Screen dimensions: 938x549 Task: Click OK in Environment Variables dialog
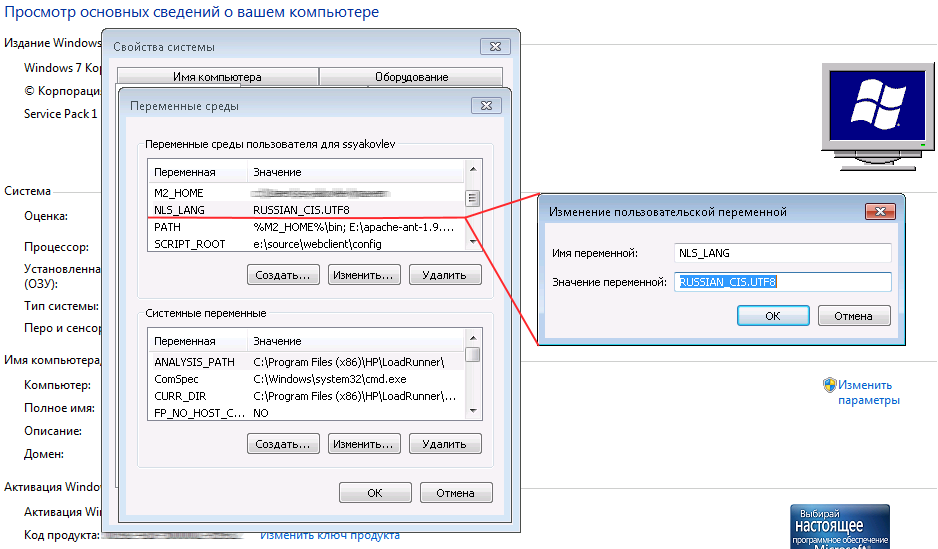click(375, 493)
